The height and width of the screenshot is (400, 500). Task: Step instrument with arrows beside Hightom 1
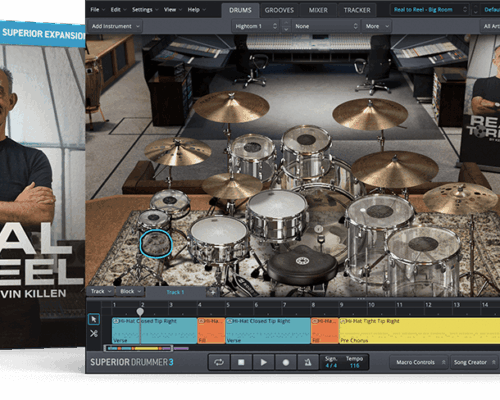click(x=286, y=26)
